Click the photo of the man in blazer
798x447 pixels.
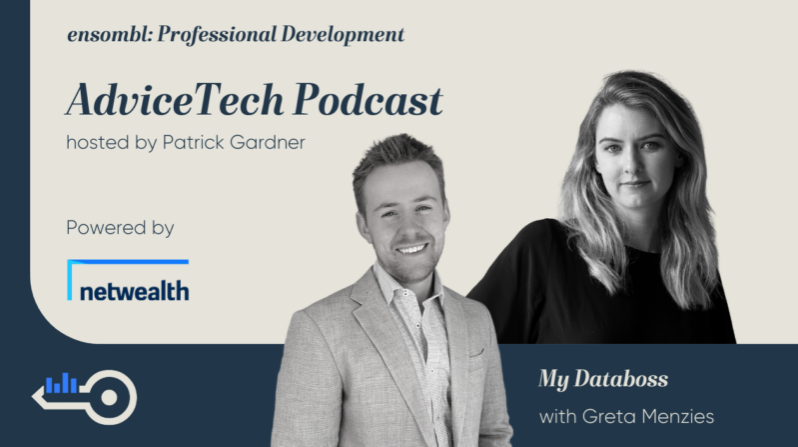click(x=391, y=291)
